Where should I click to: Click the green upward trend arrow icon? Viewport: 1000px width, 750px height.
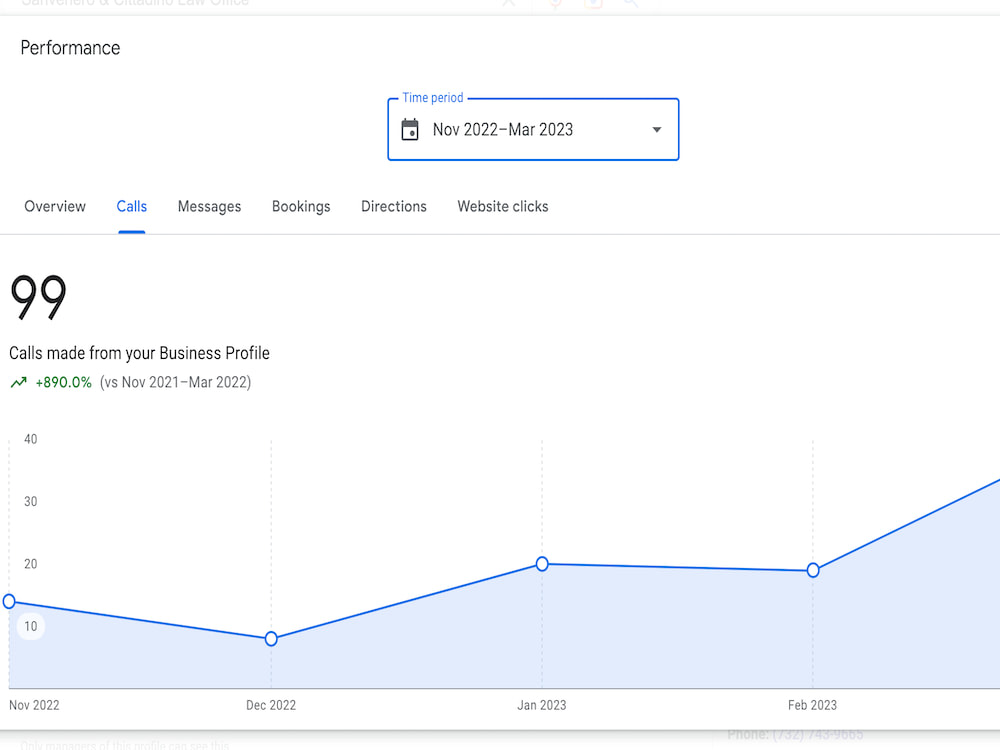[x=18, y=383]
